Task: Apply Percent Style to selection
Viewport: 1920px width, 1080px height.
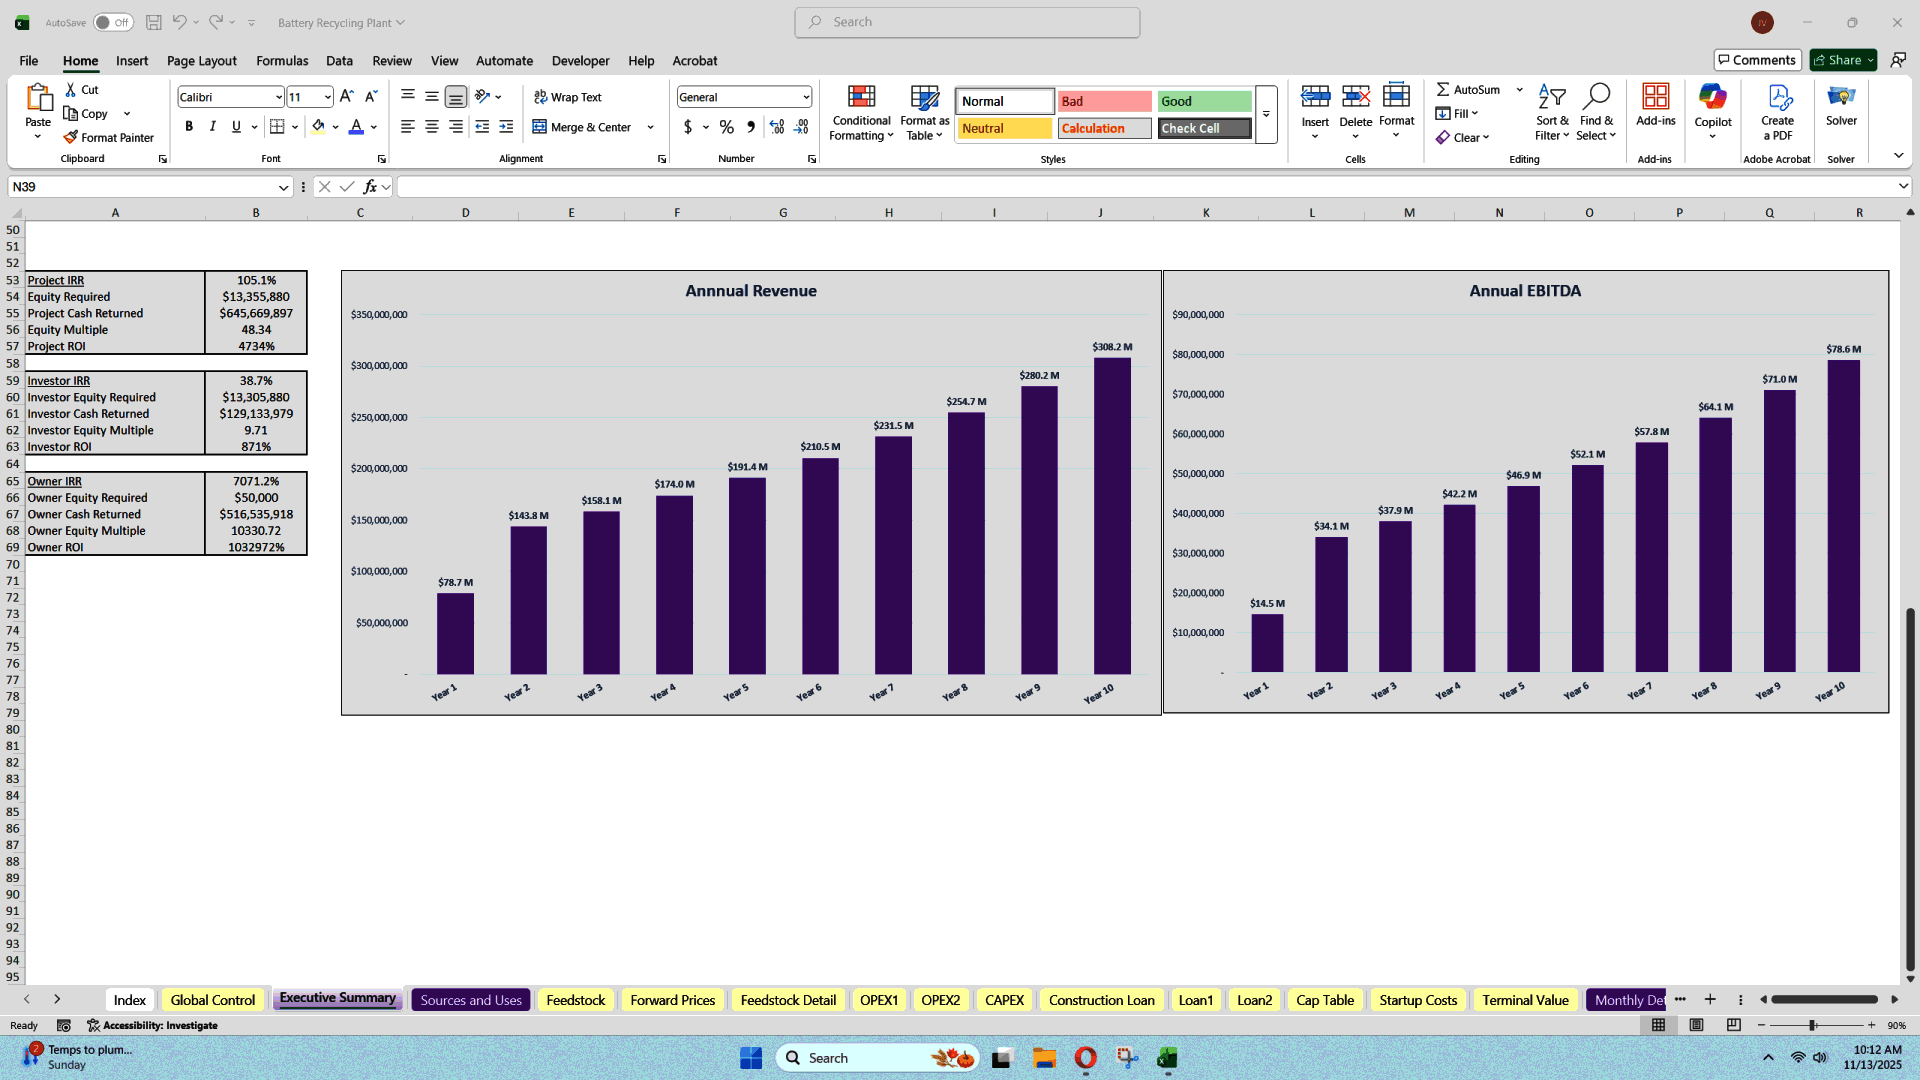Action: coord(727,127)
